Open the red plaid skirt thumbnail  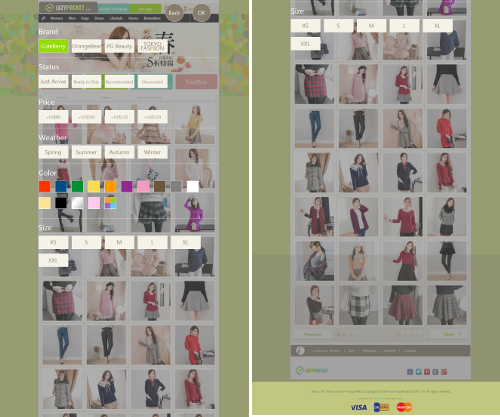point(403,305)
